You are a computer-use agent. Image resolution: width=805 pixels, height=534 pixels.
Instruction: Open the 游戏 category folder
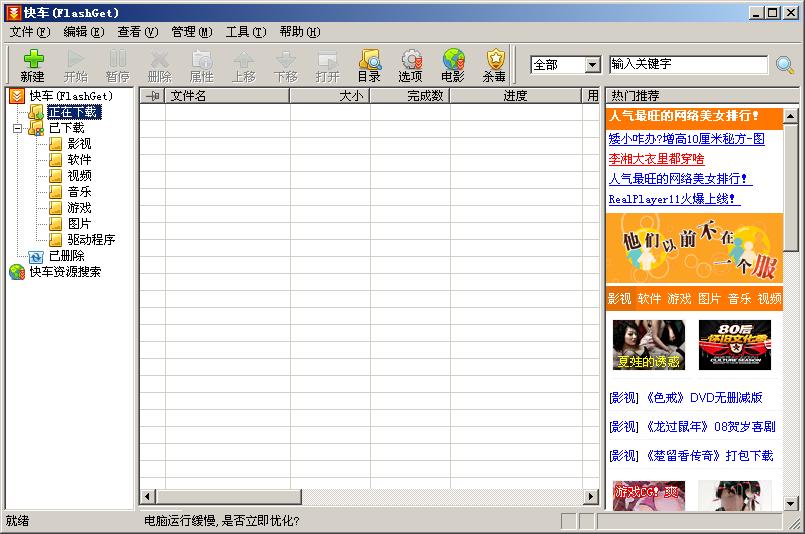pos(79,207)
